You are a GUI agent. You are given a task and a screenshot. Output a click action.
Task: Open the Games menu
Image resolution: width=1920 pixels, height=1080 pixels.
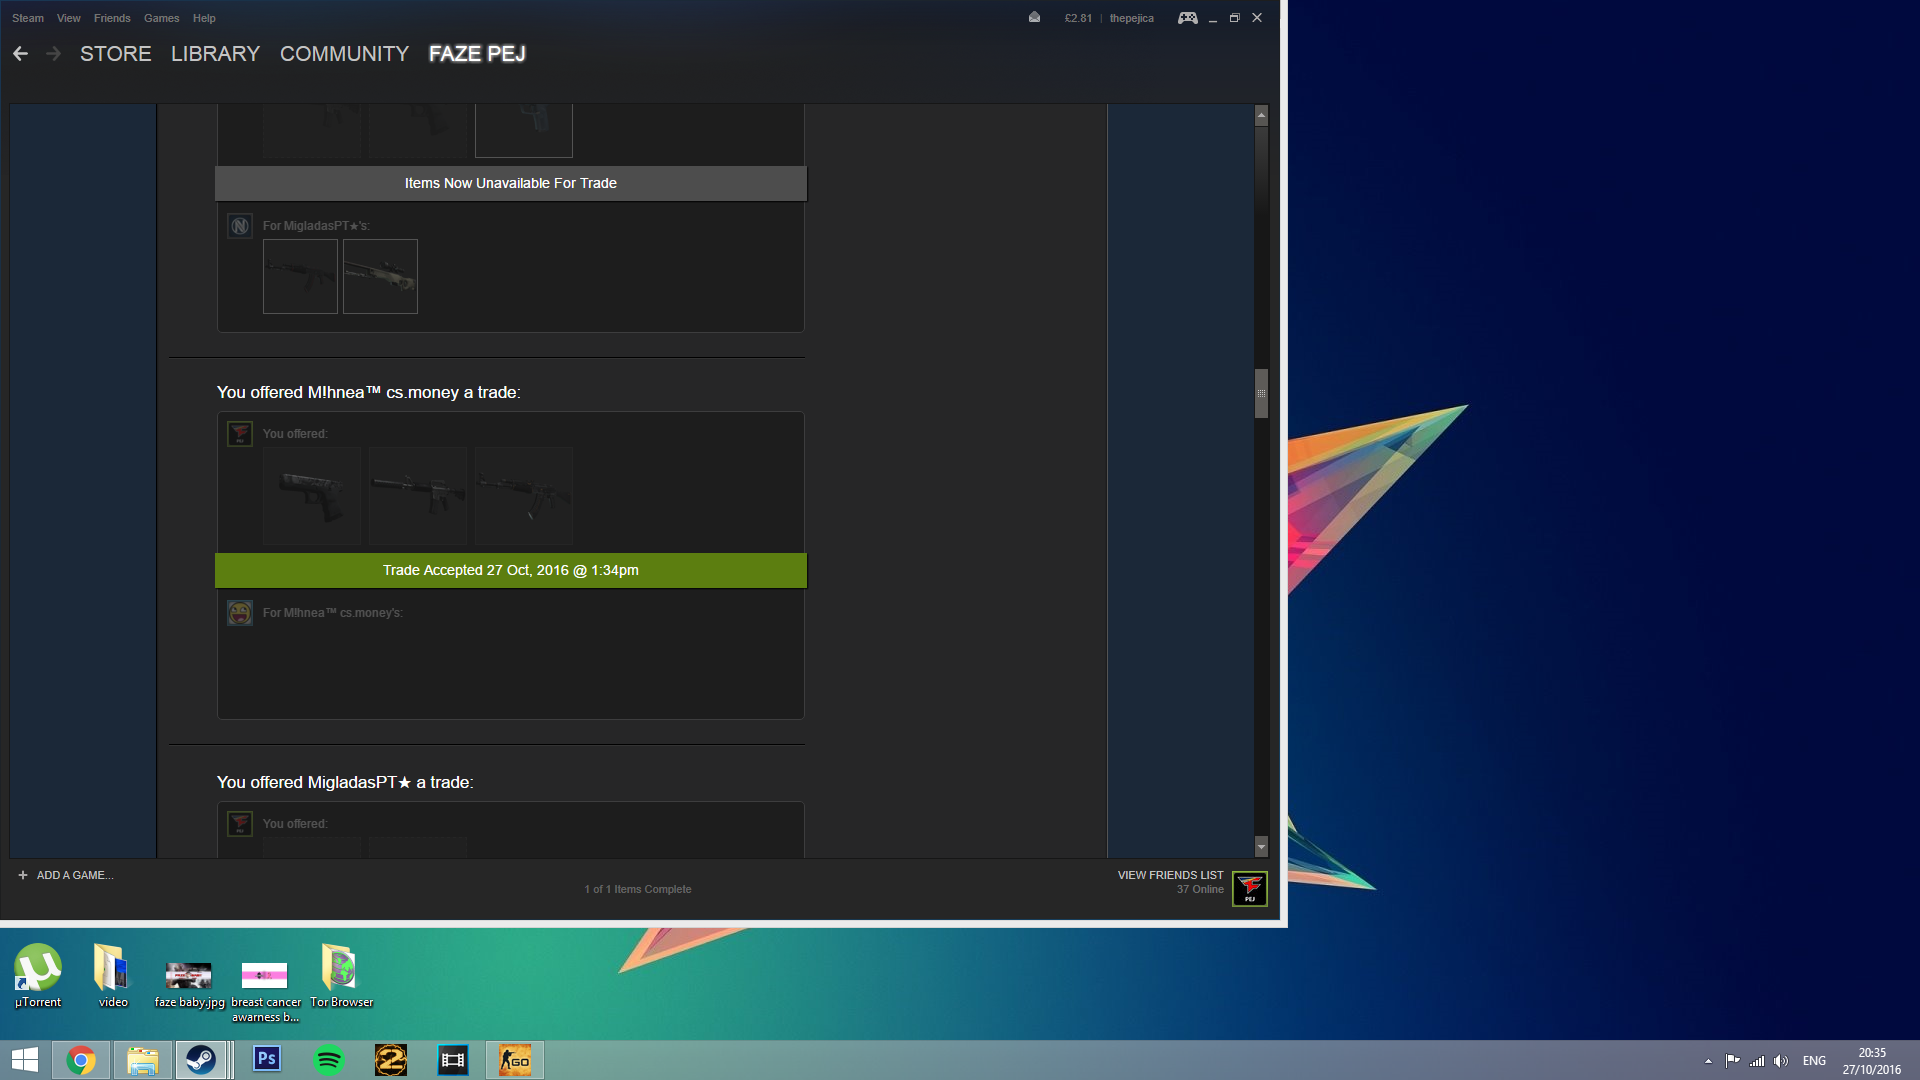(x=161, y=18)
